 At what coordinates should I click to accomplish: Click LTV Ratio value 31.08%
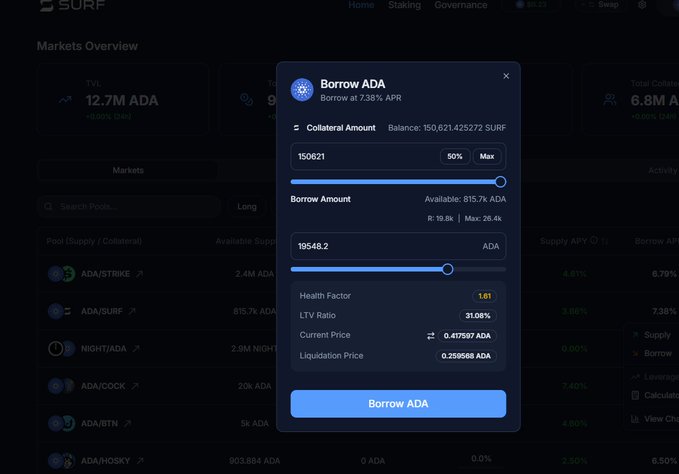[478, 316]
